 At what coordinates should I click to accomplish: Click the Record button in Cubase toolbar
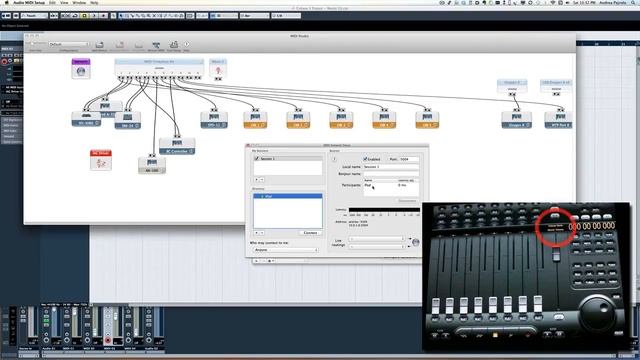(x=104, y=16)
